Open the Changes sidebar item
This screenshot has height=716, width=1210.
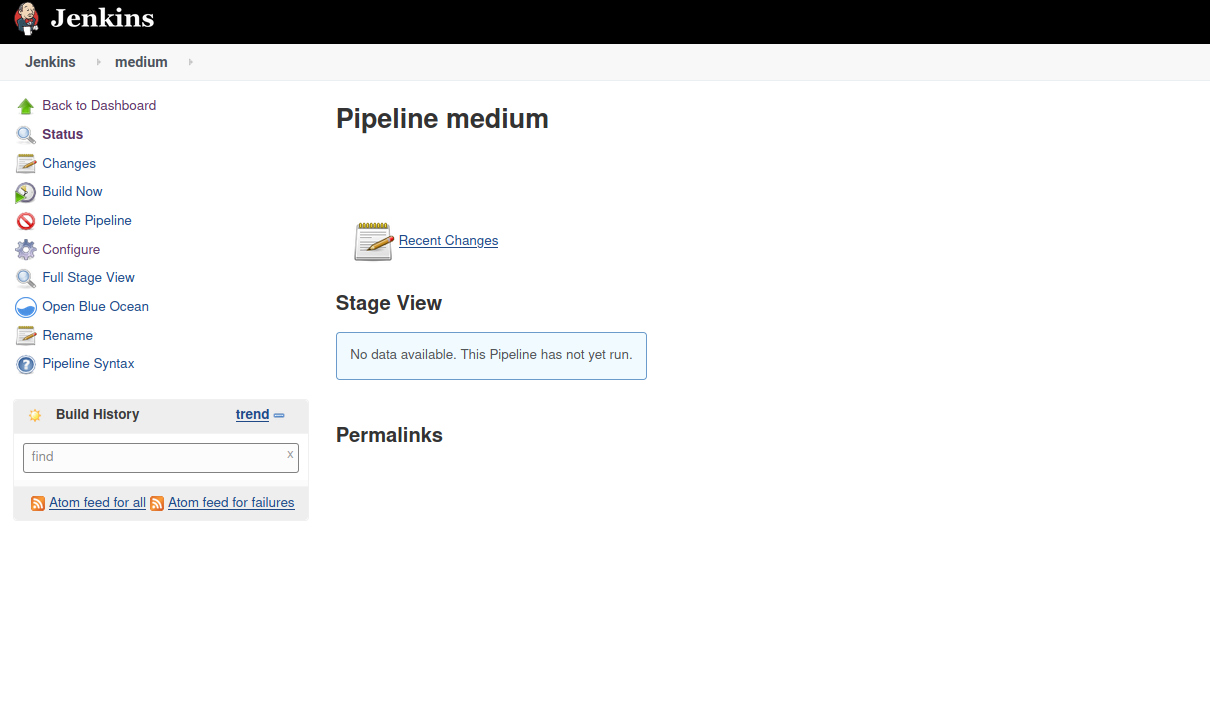tap(69, 163)
